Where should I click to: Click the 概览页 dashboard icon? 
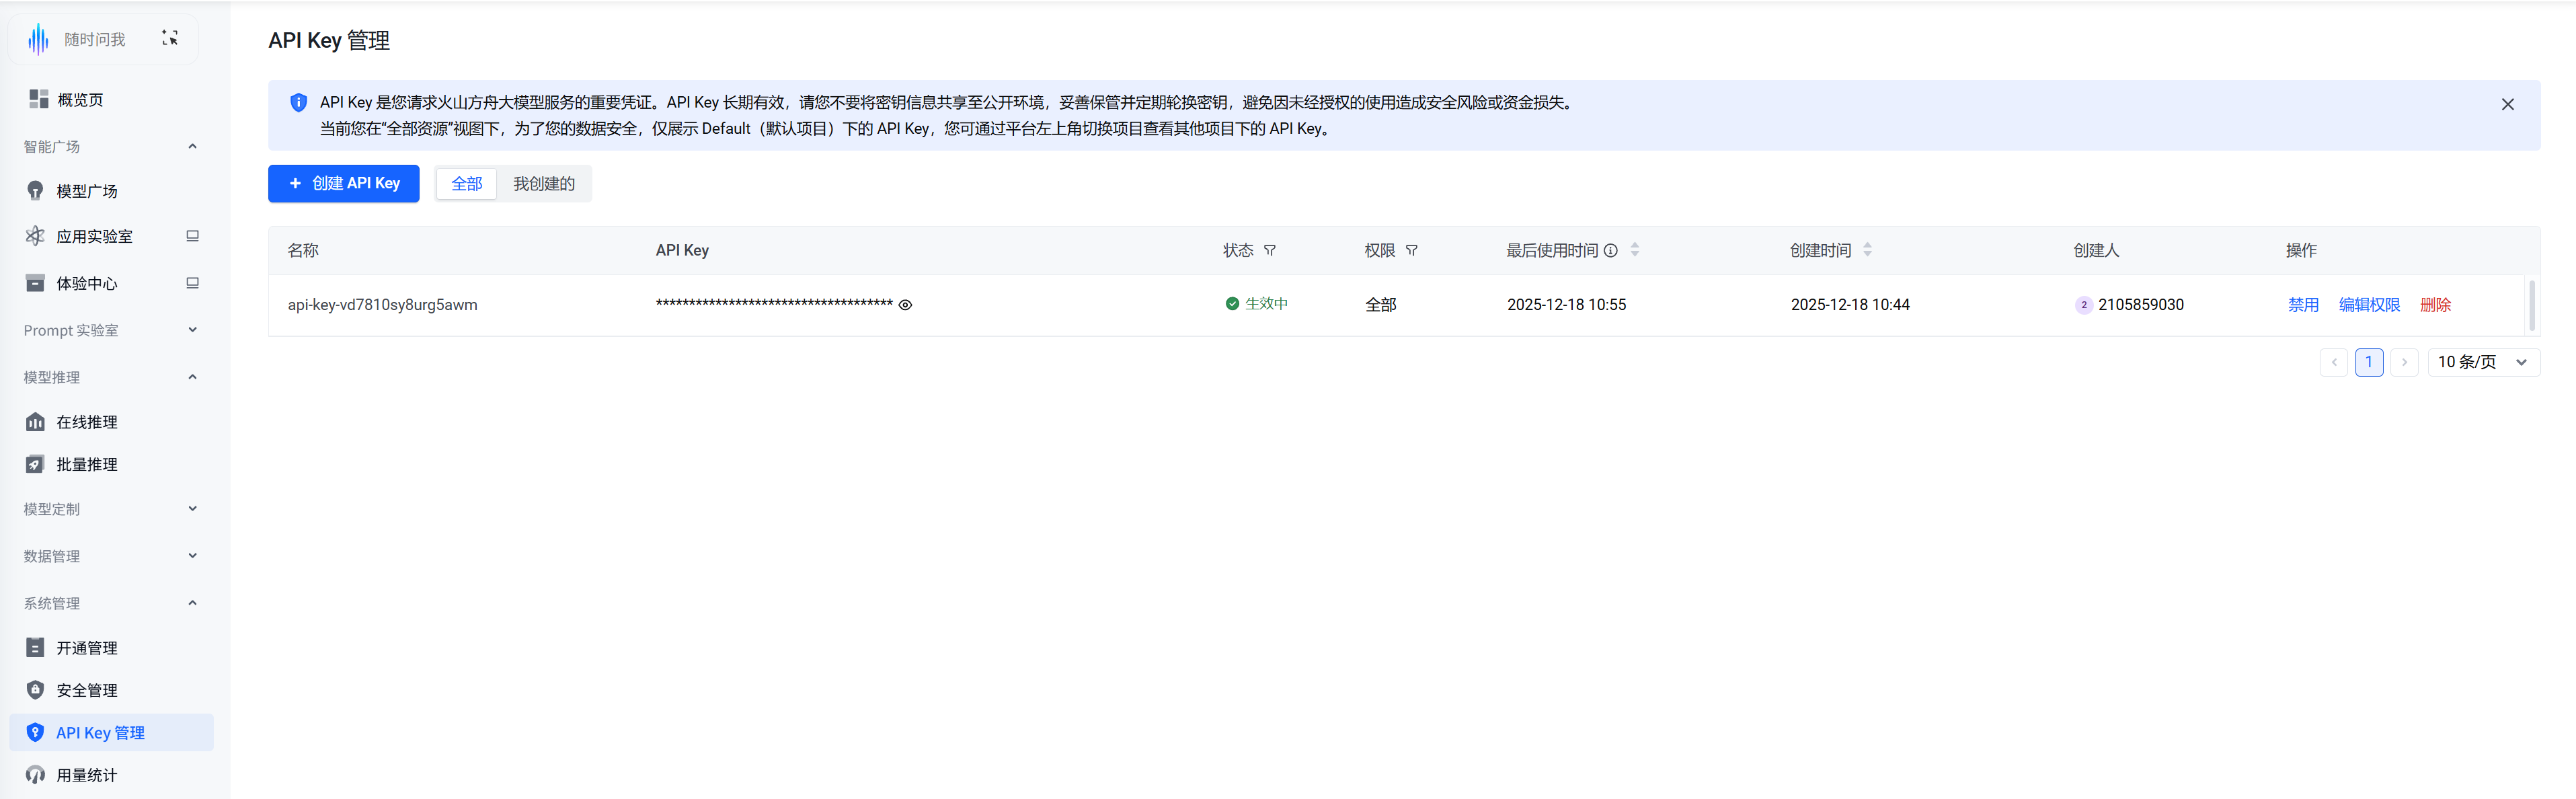[x=38, y=99]
